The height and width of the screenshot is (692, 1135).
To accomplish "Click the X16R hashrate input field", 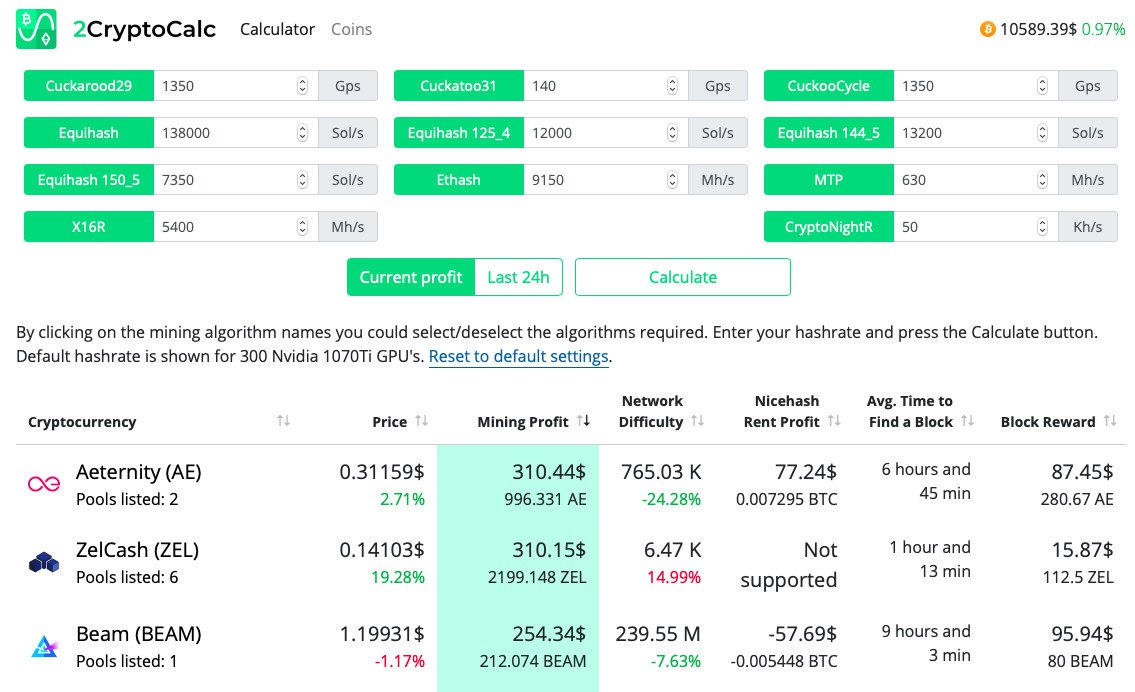I will [224, 227].
